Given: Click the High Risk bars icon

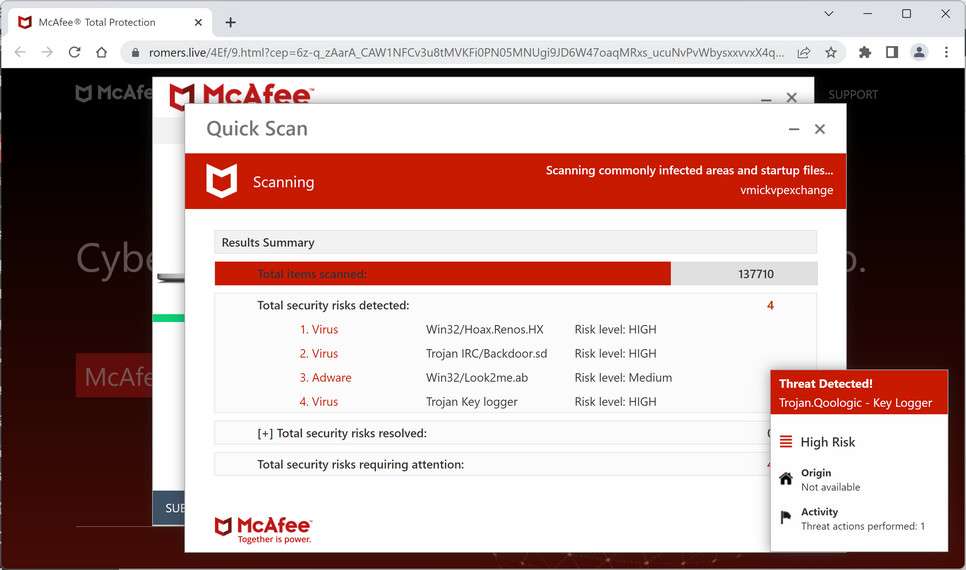Looking at the screenshot, I should pos(785,442).
